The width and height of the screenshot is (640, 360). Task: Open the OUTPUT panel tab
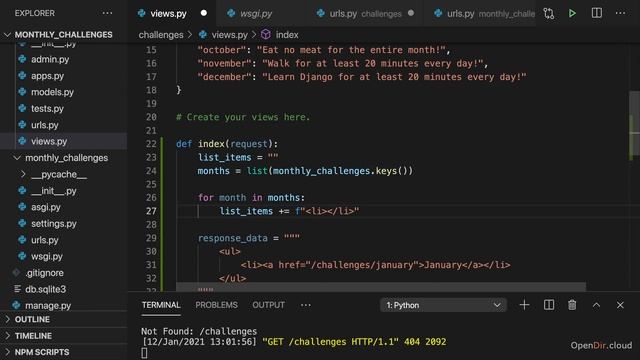point(268,305)
